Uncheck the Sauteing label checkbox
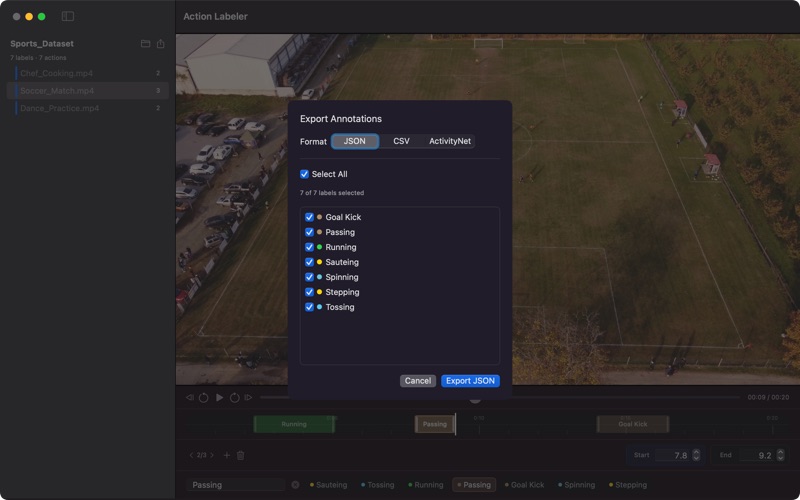The height and width of the screenshot is (500, 800). (309, 262)
